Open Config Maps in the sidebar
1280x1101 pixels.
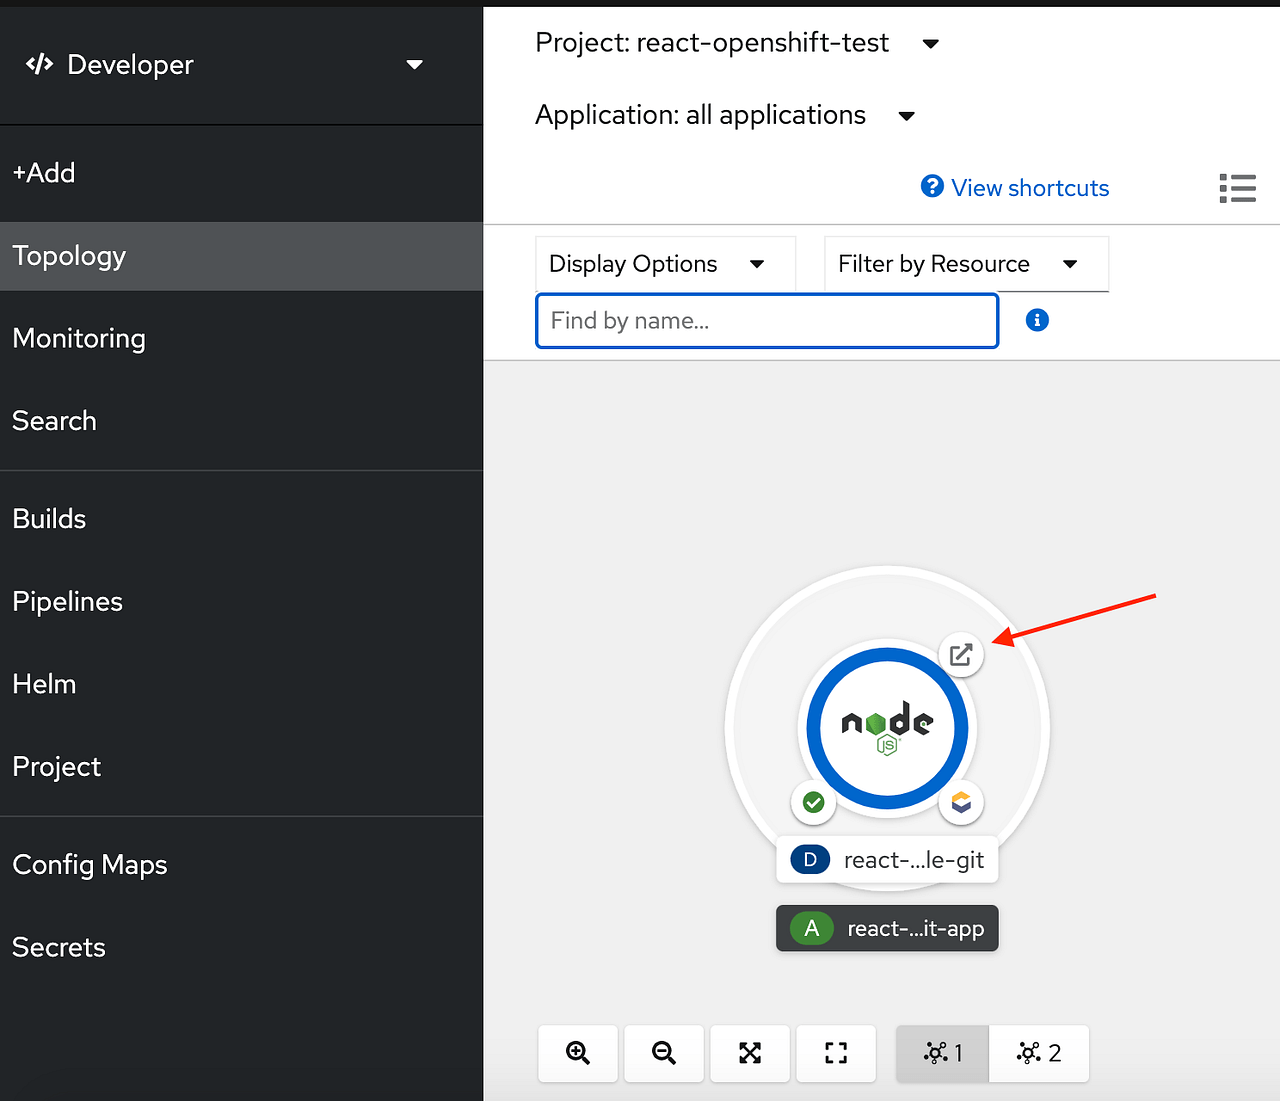241,865
